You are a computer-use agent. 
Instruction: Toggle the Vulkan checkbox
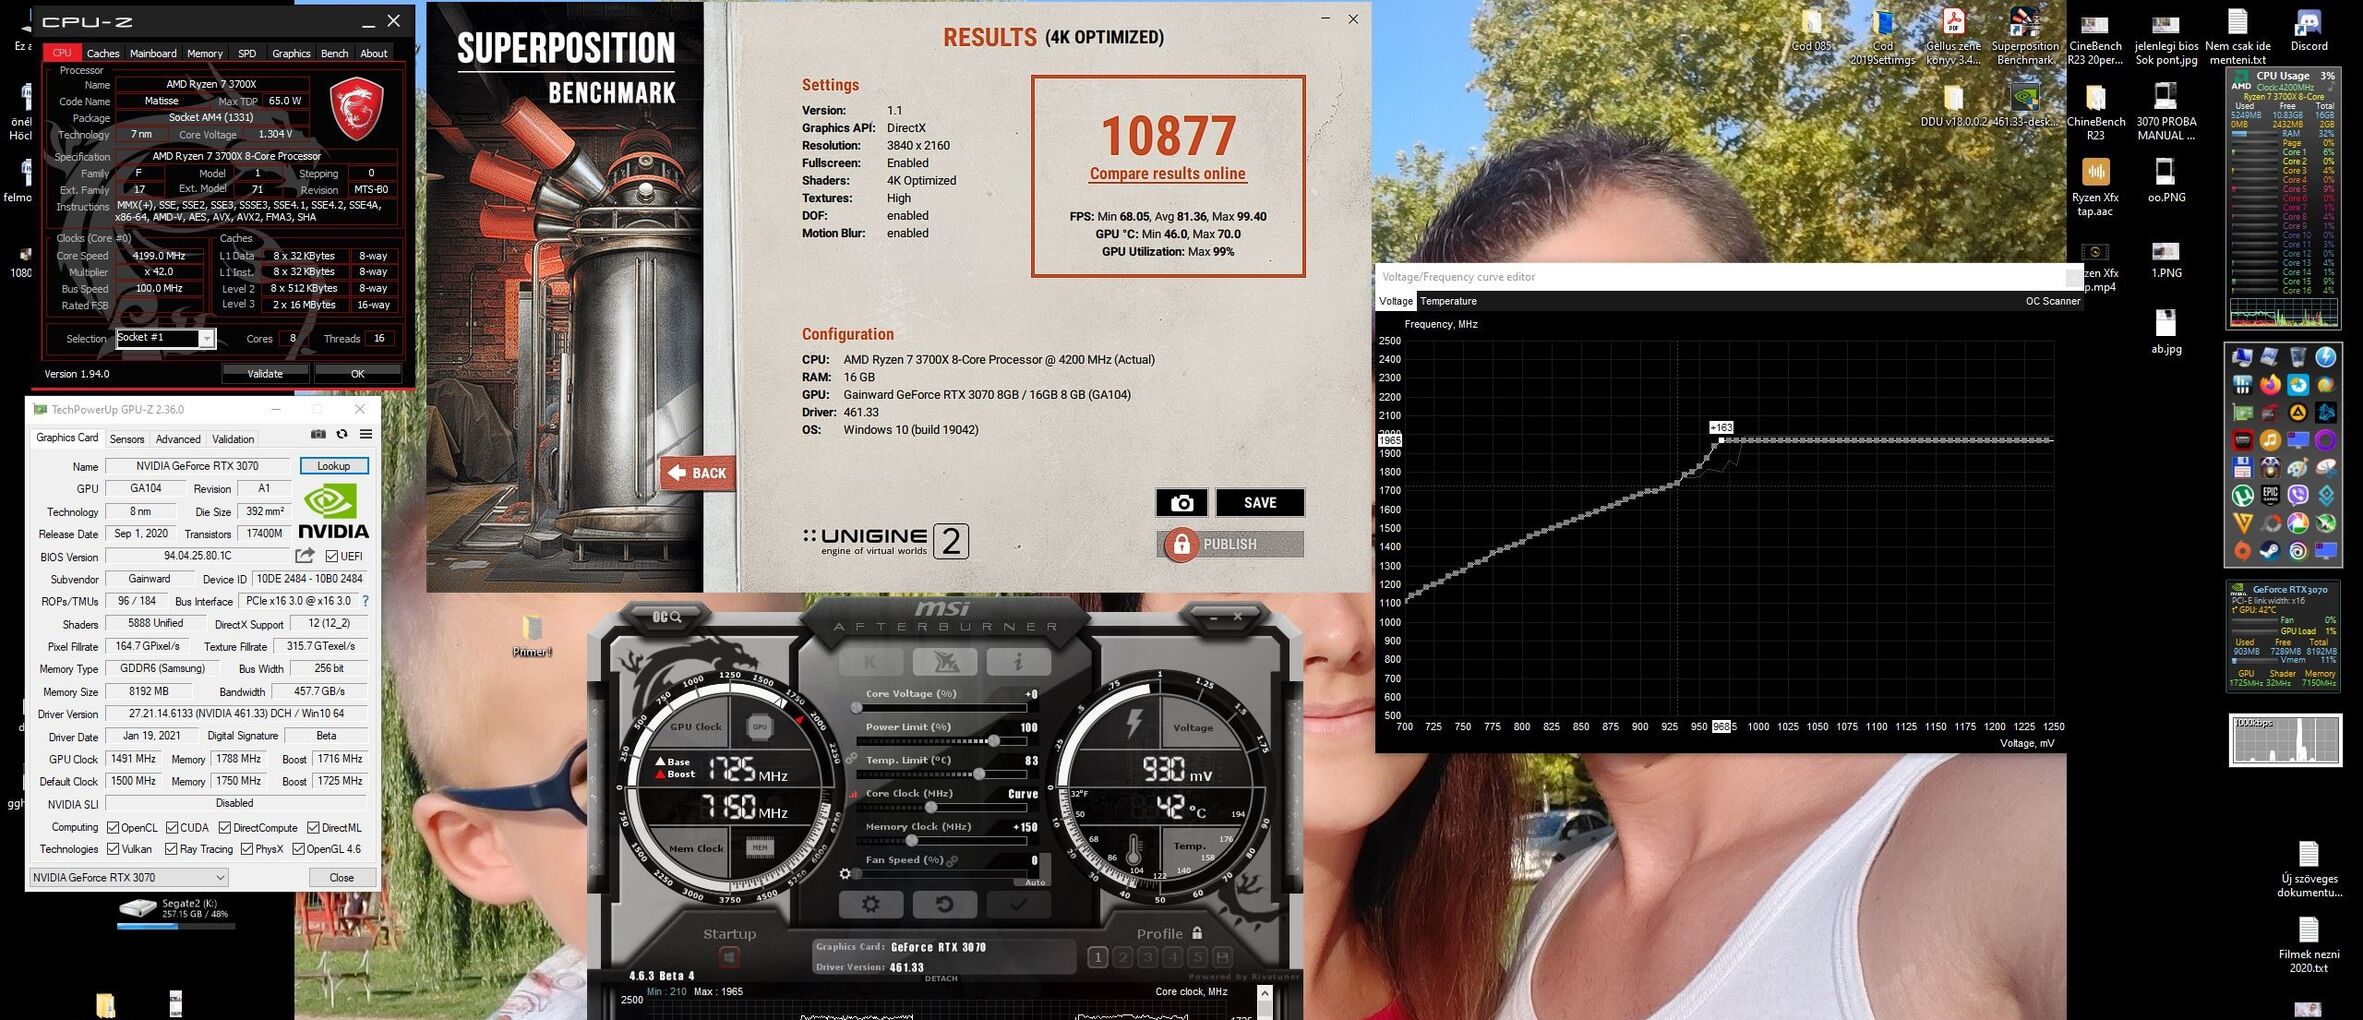point(113,849)
